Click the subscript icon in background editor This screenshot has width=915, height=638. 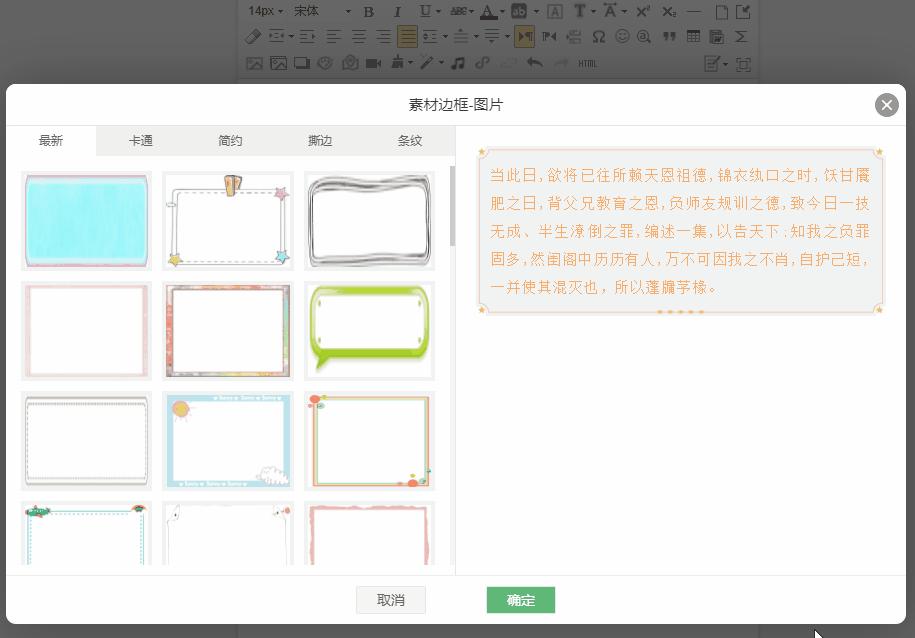point(669,12)
